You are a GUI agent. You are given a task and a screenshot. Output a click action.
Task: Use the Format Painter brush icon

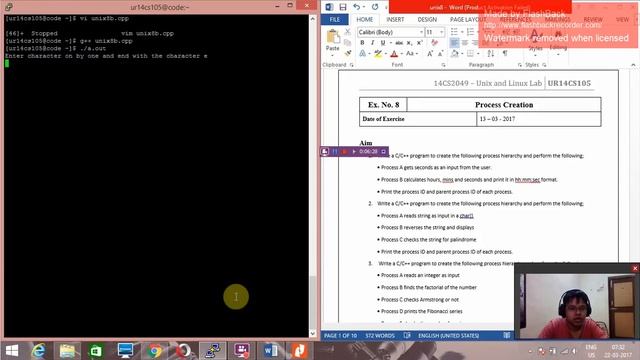(x=347, y=53)
